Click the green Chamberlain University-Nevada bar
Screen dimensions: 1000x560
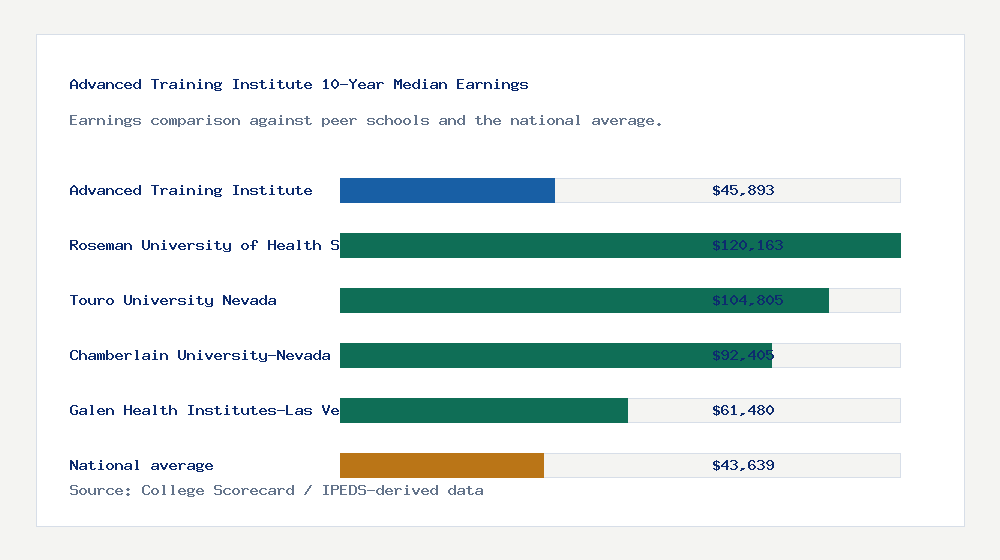[555, 355]
